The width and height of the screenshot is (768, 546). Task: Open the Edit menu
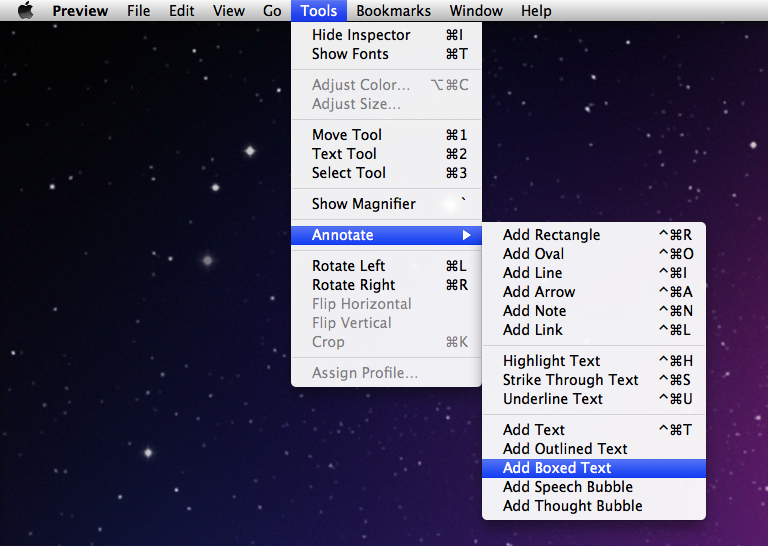point(182,10)
